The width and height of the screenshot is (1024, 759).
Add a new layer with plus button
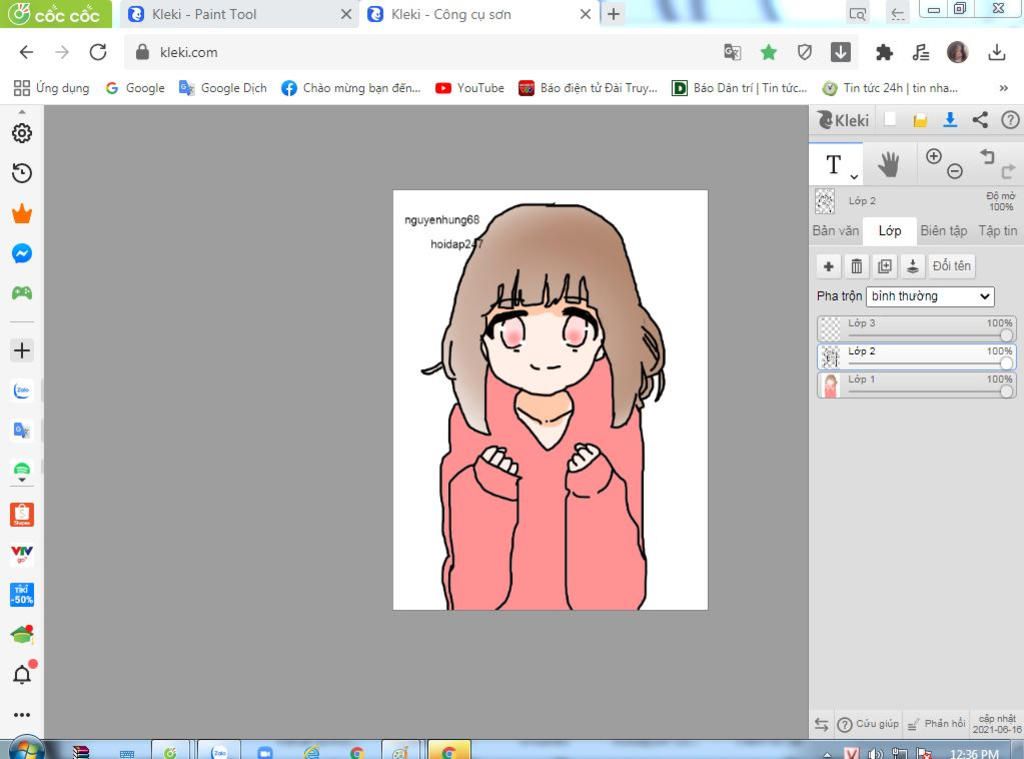828,266
